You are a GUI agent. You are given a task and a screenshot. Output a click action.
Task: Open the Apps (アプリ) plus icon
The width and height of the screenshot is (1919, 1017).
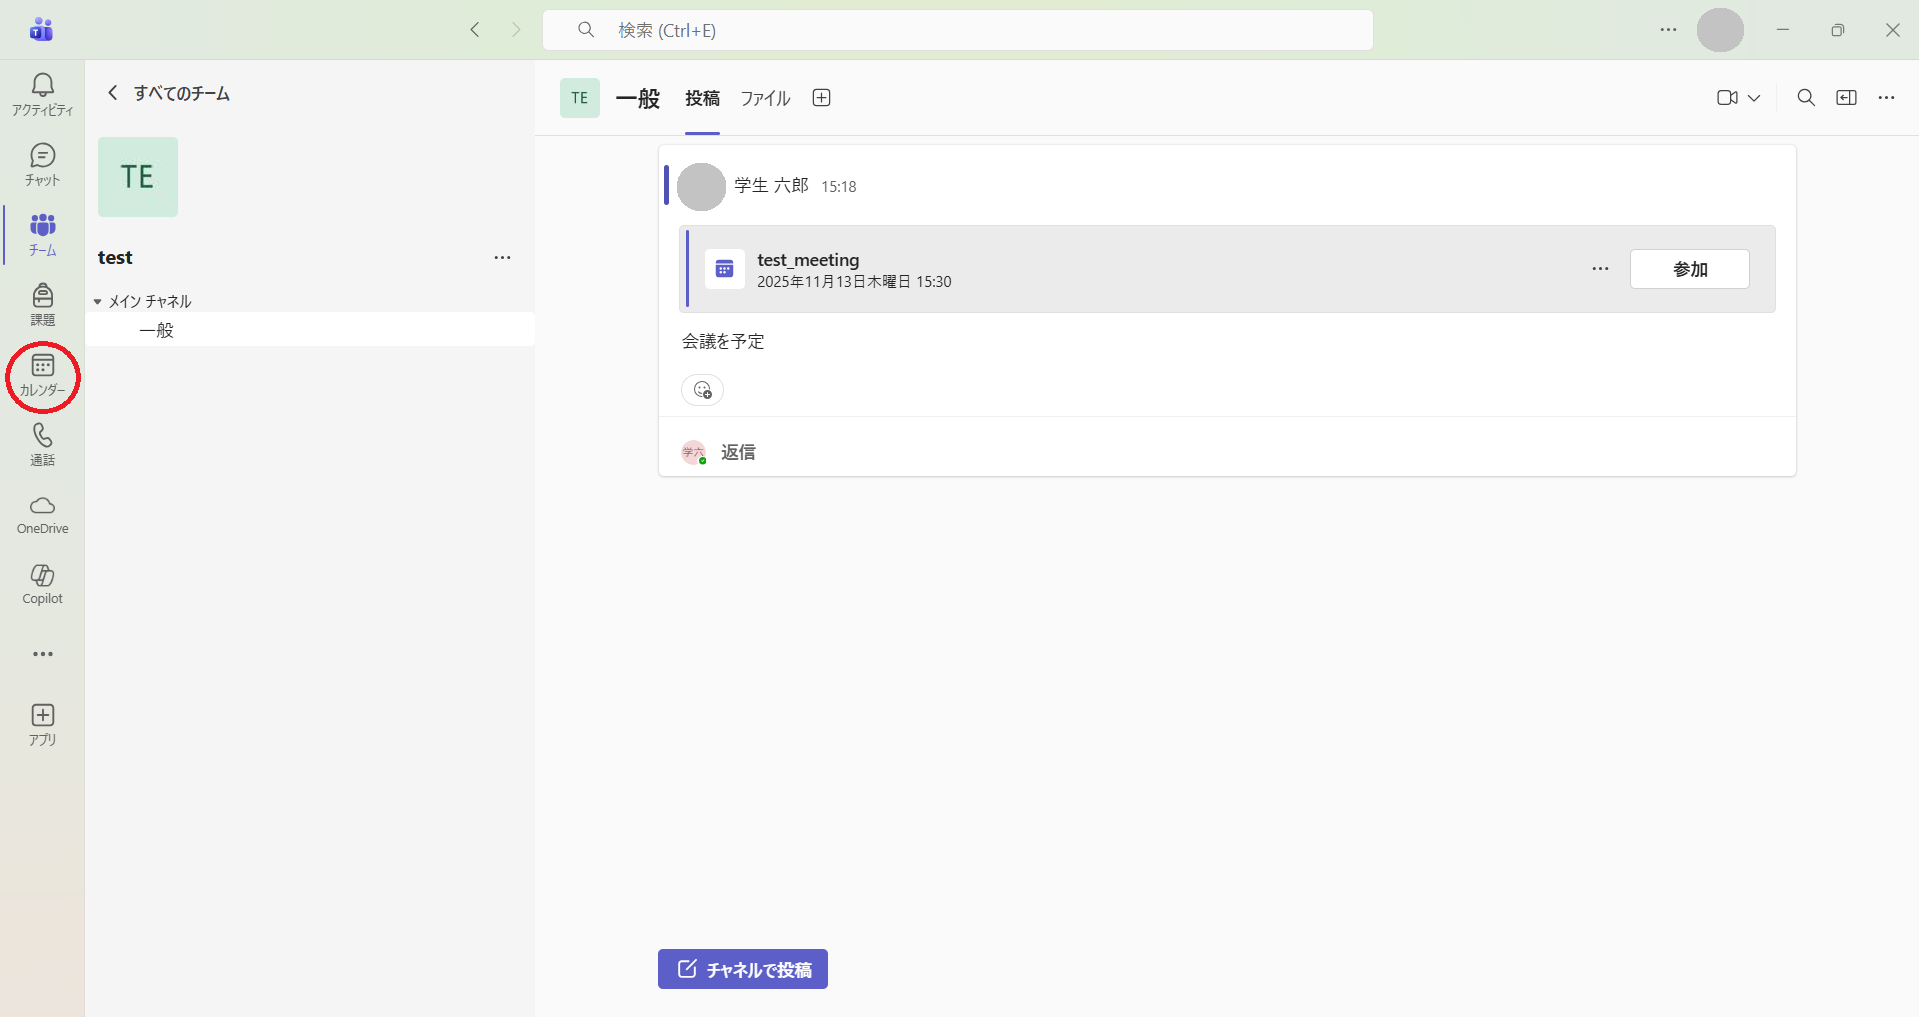coord(42,724)
